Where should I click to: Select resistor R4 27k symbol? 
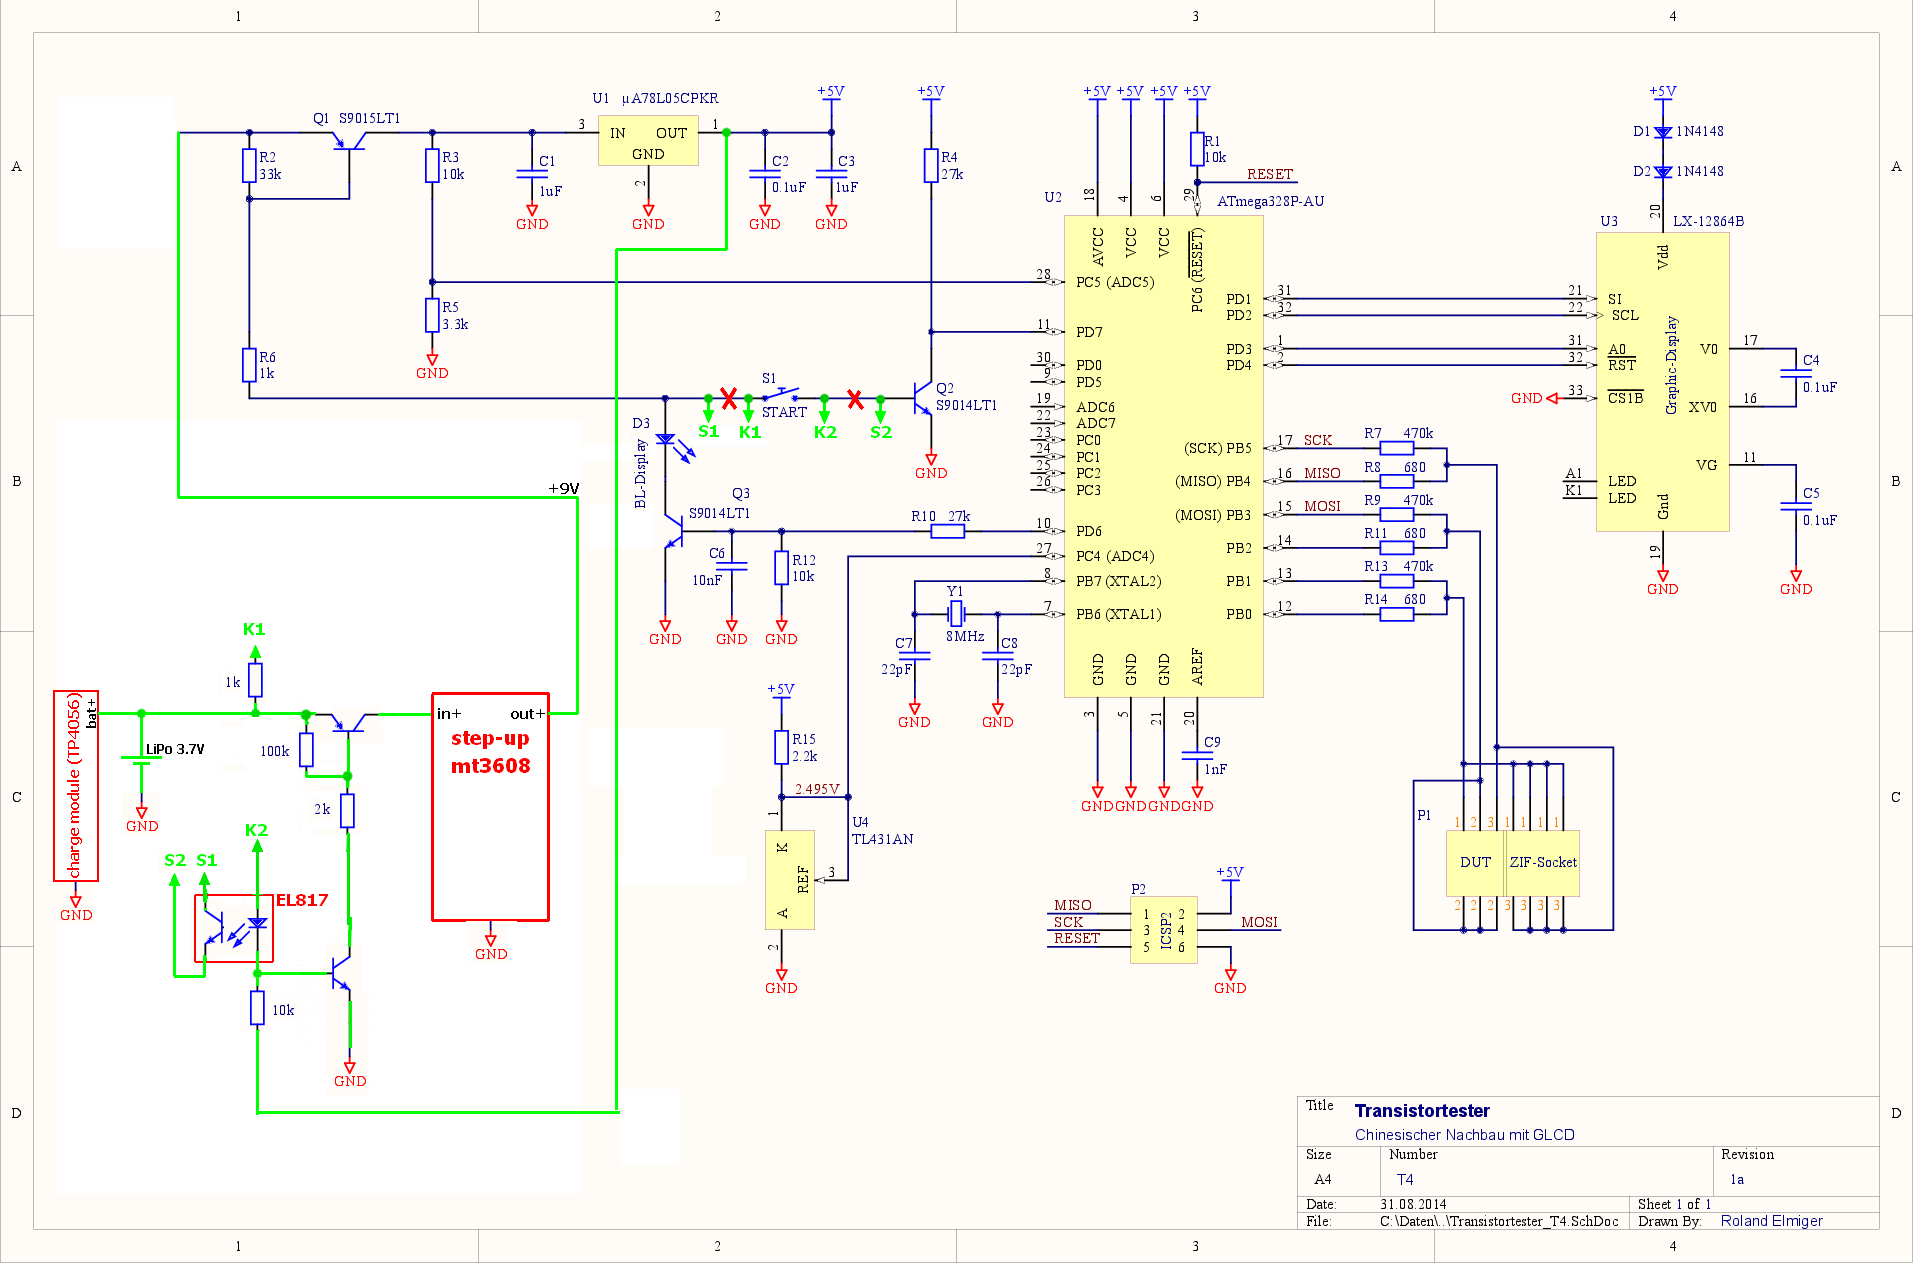pos(931,165)
